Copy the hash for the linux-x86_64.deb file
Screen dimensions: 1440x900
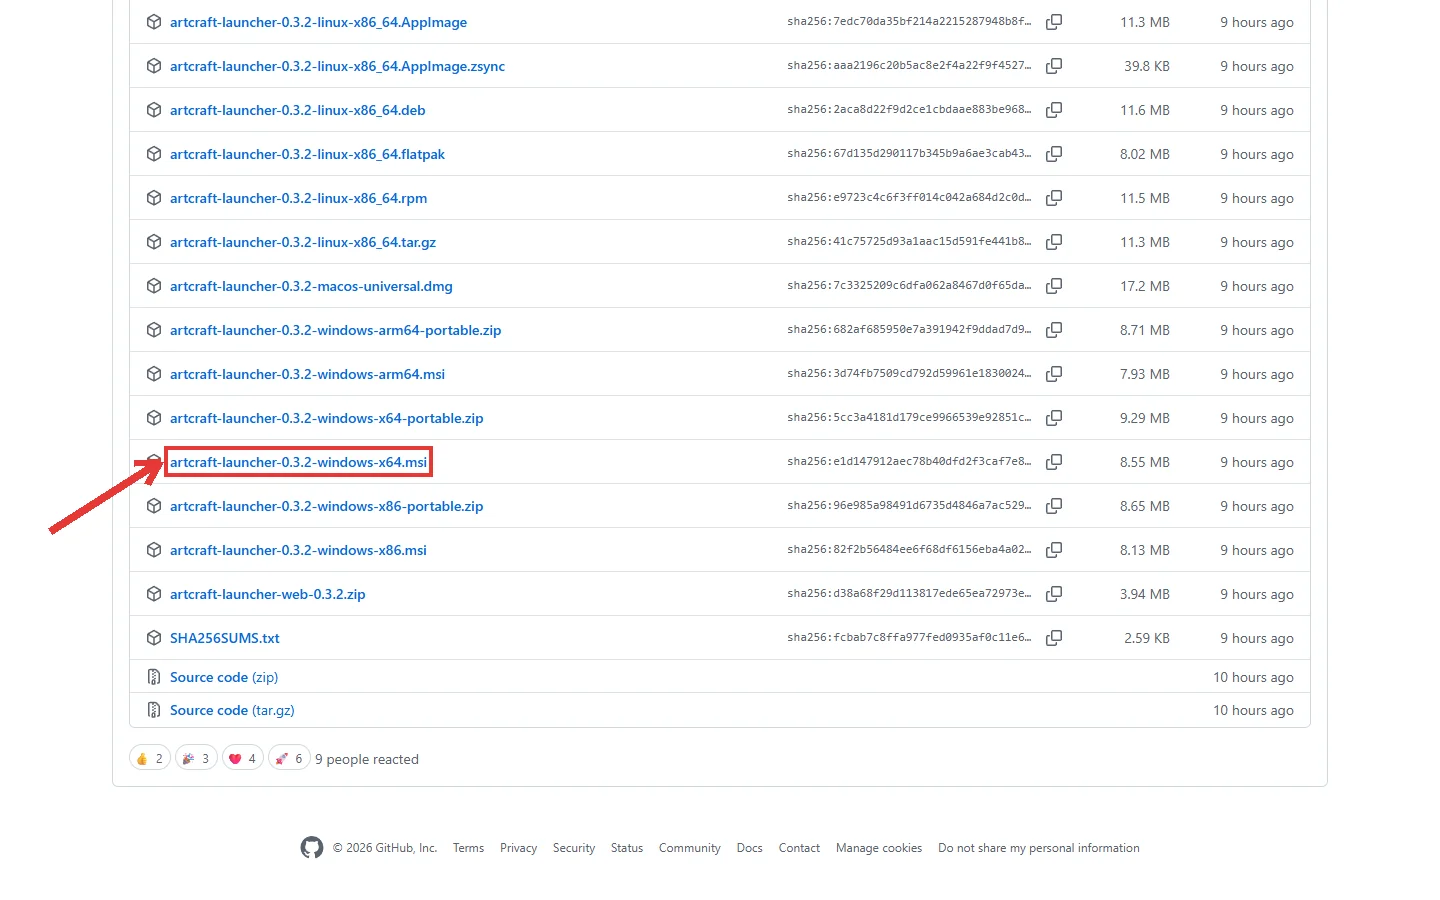click(1054, 110)
